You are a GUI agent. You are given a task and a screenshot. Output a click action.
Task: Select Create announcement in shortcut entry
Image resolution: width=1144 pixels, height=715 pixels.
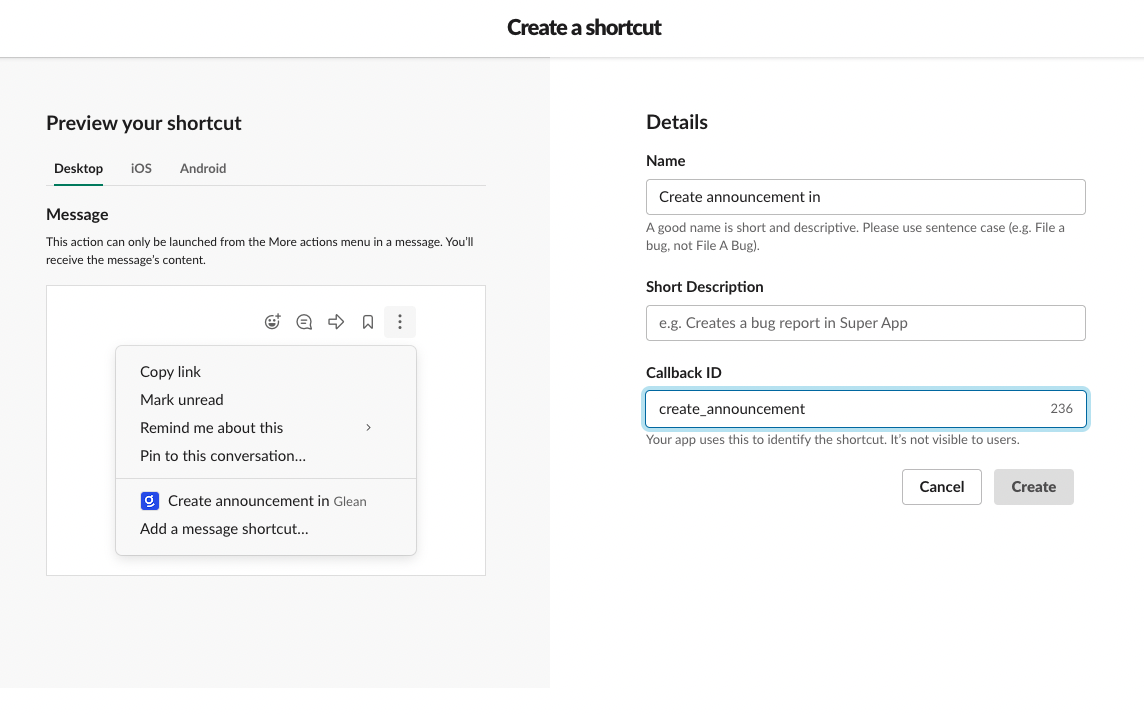click(x=248, y=501)
